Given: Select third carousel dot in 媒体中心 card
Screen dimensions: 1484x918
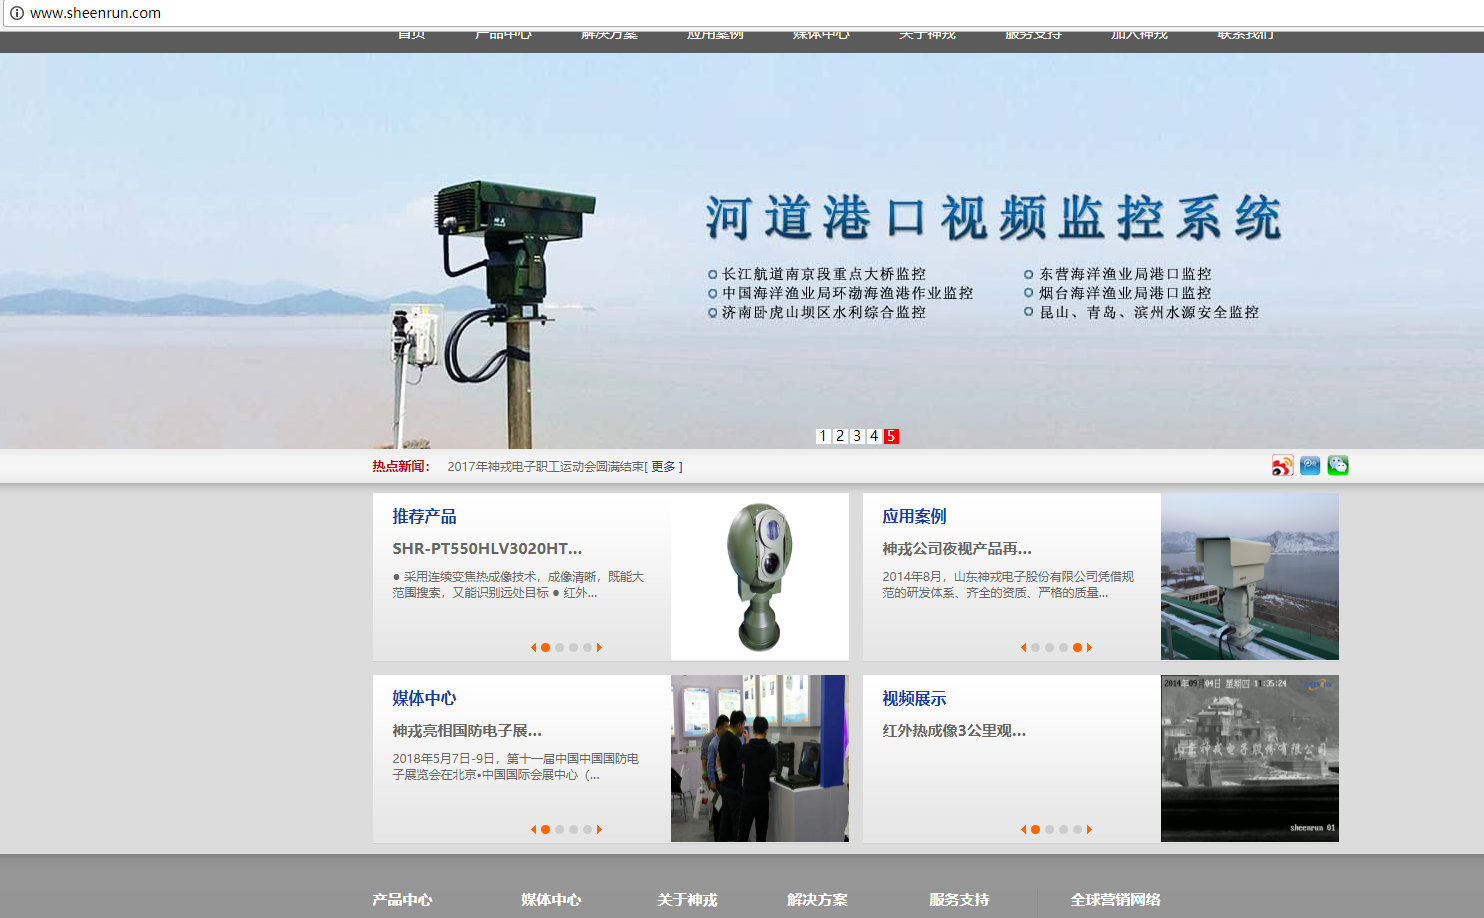Looking at the screenshot, I should point(573,830).
